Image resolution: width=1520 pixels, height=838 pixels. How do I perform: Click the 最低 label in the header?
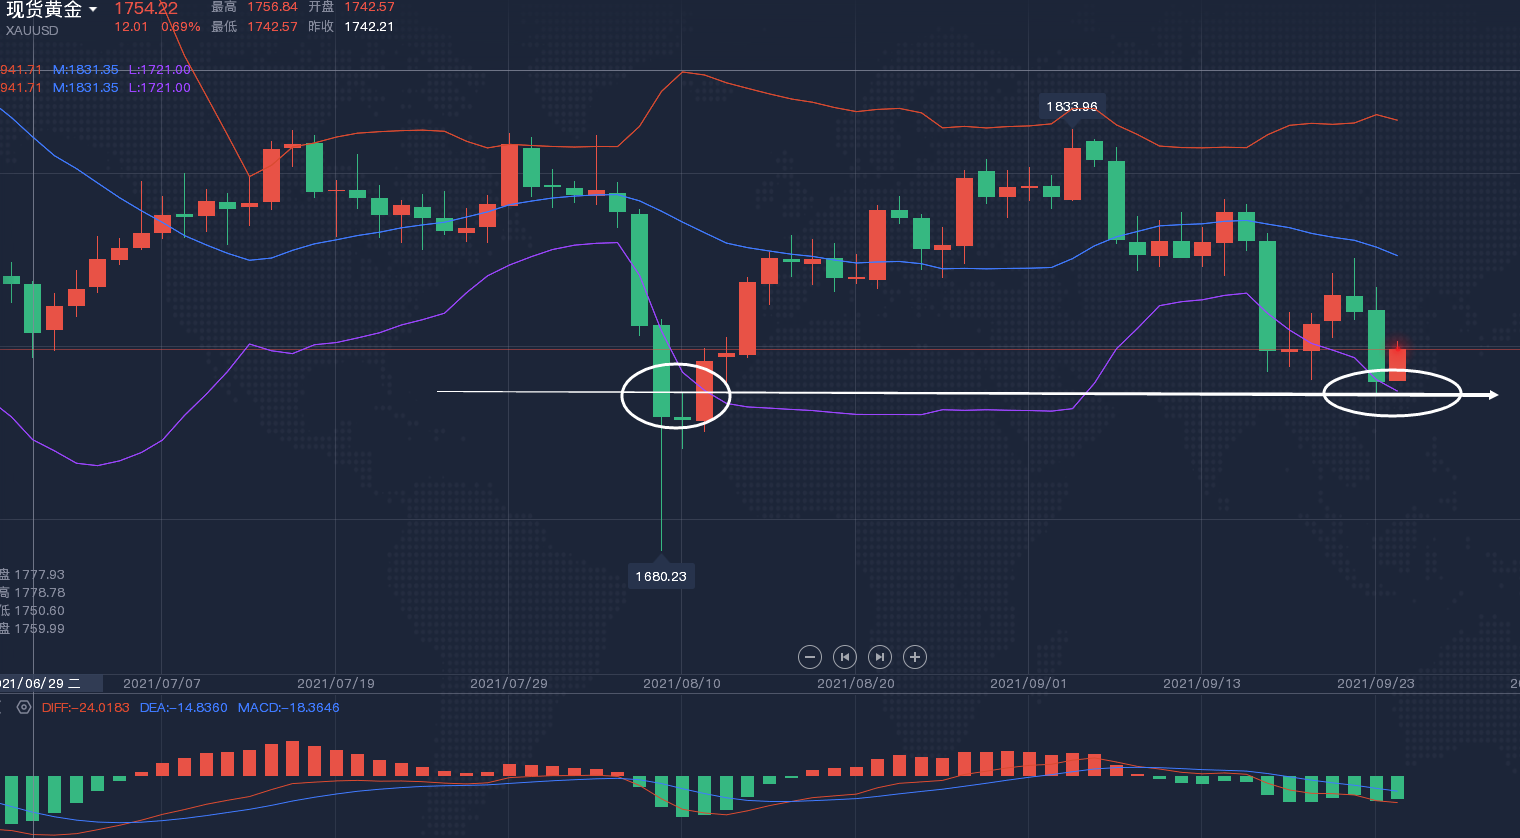click(x=224, y=27)
